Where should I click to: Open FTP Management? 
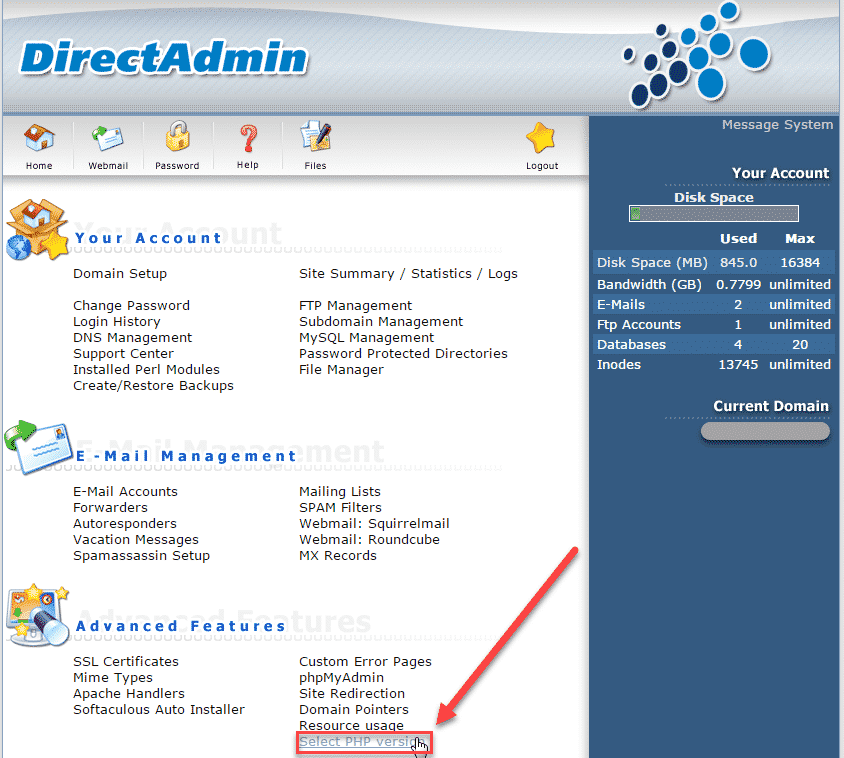point(355,305)
